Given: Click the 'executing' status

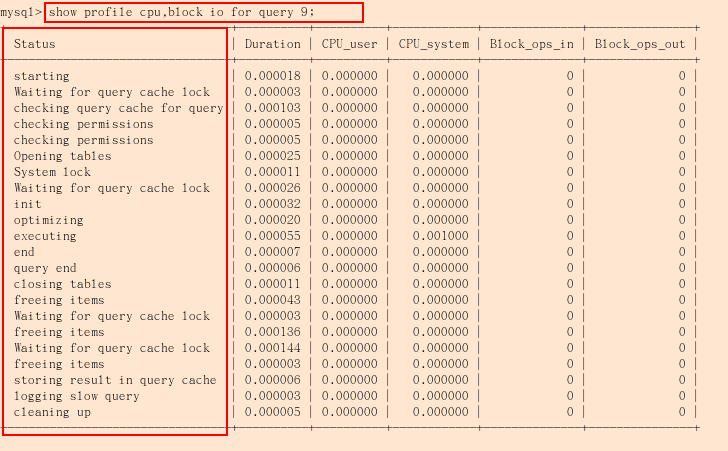Looking at the screenshot, I should 45,236.
